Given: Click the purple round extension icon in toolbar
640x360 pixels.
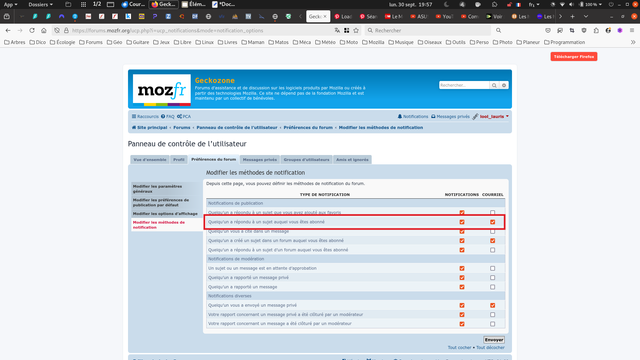Looking at the screenshot, I should (x=620, y=31).
